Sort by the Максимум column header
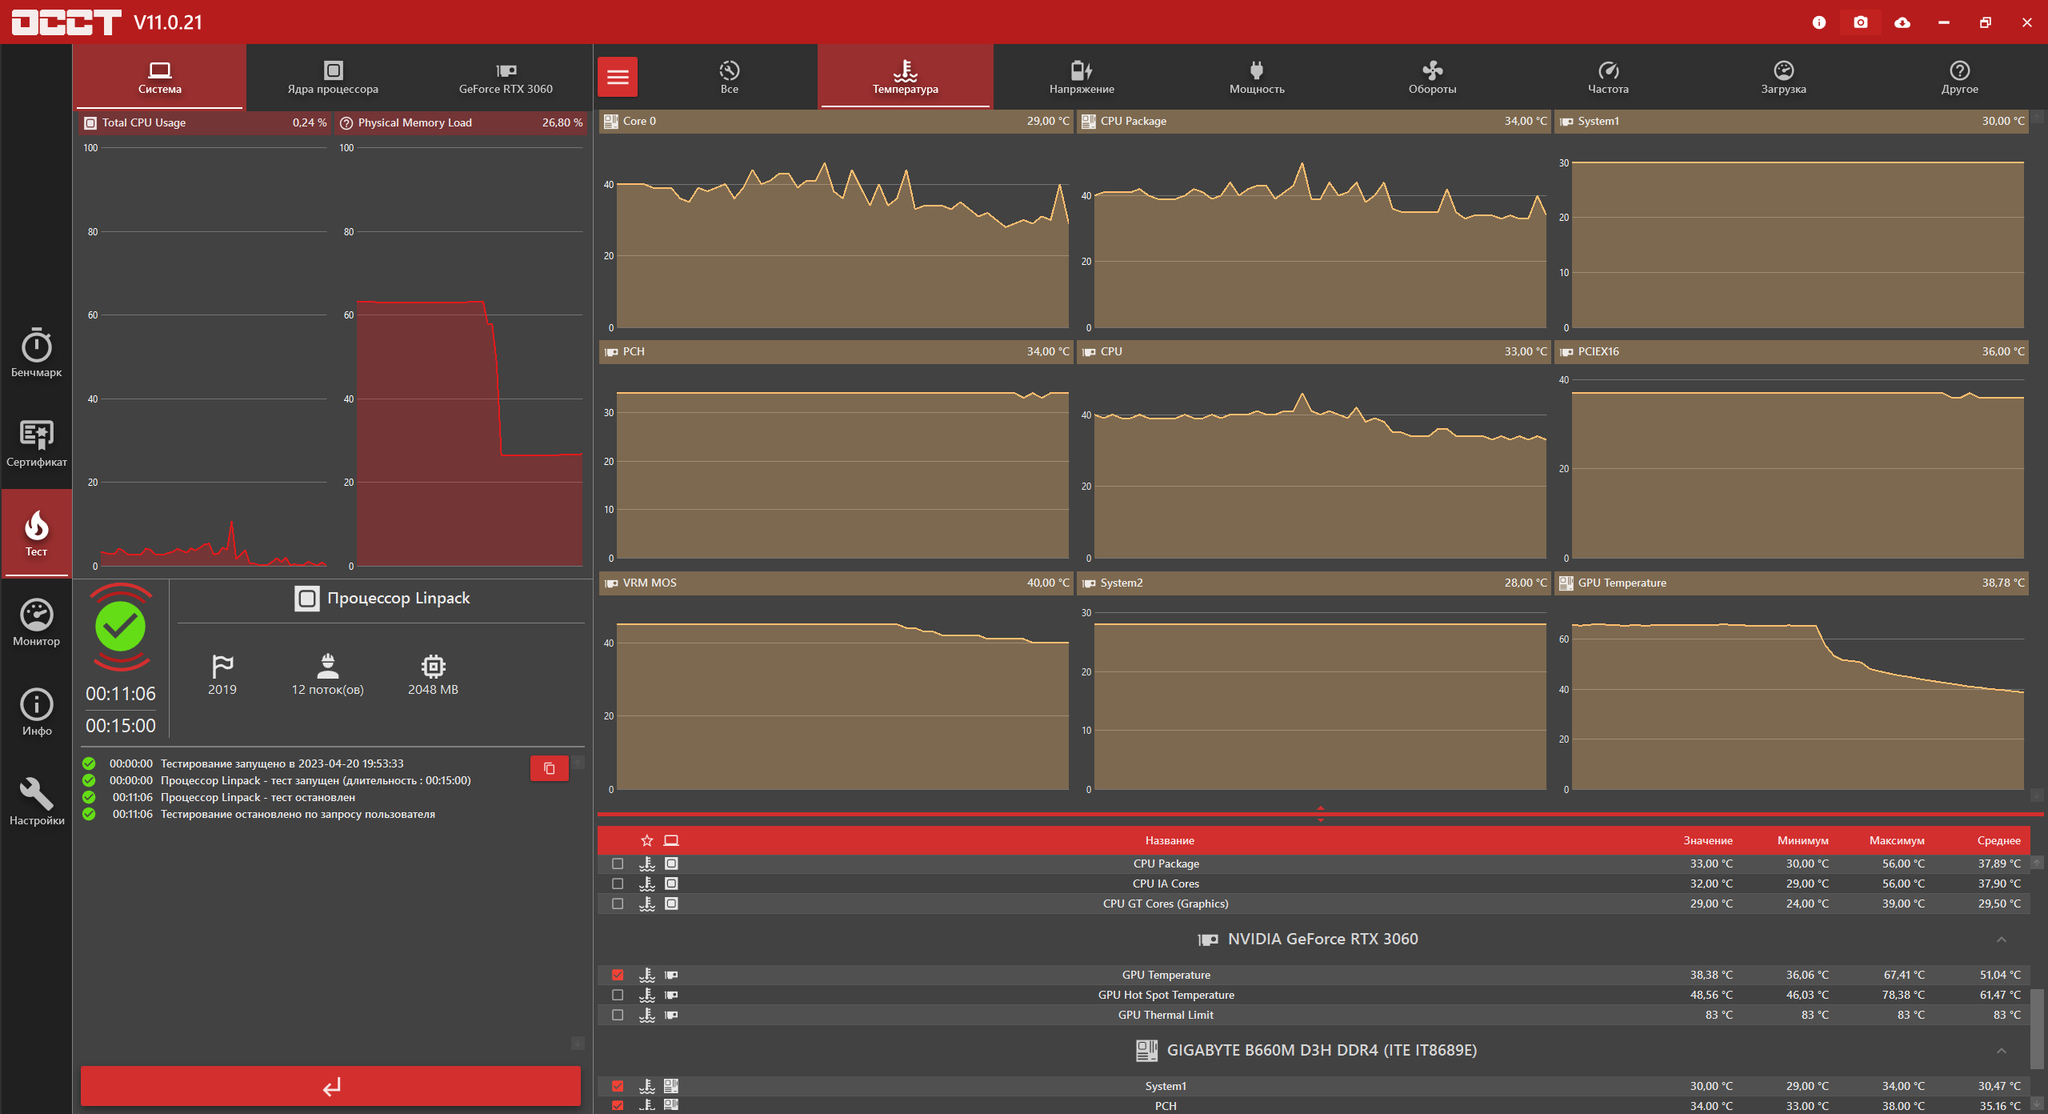 tap(1896, 841)
